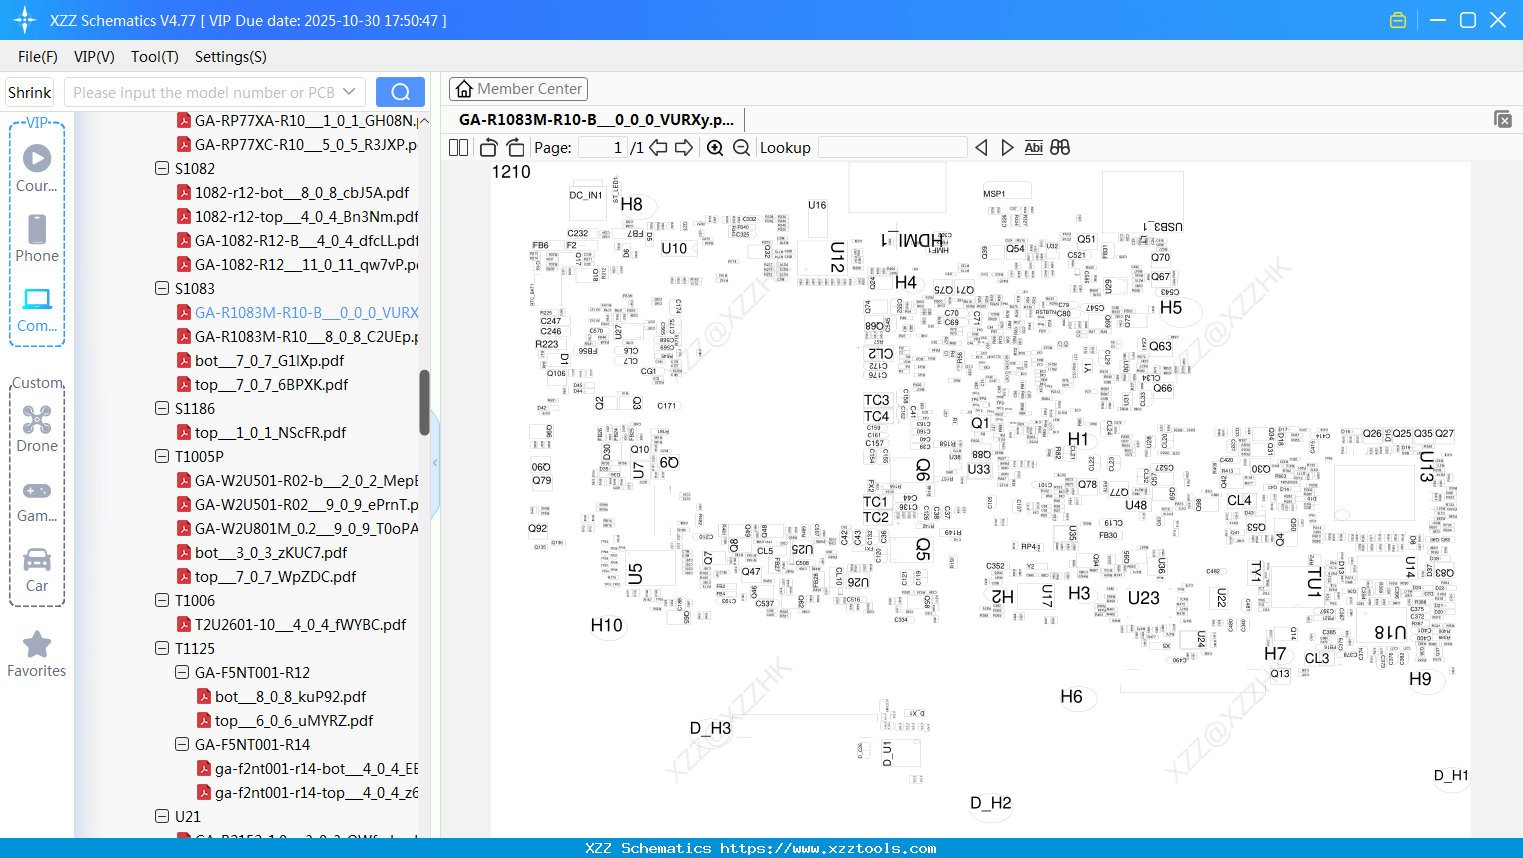
Task: Go to next page arrow
Action: point(684,148)
